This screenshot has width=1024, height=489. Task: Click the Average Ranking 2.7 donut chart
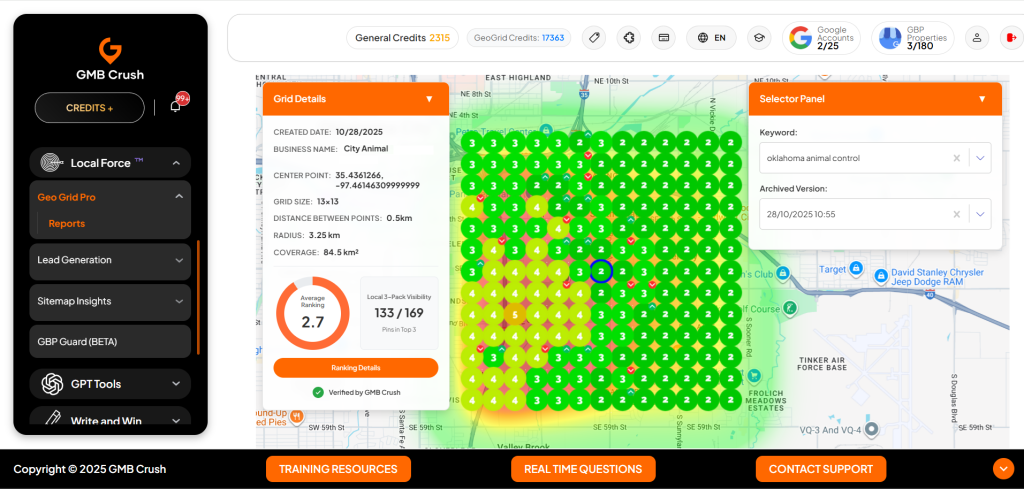pos(313,313)
